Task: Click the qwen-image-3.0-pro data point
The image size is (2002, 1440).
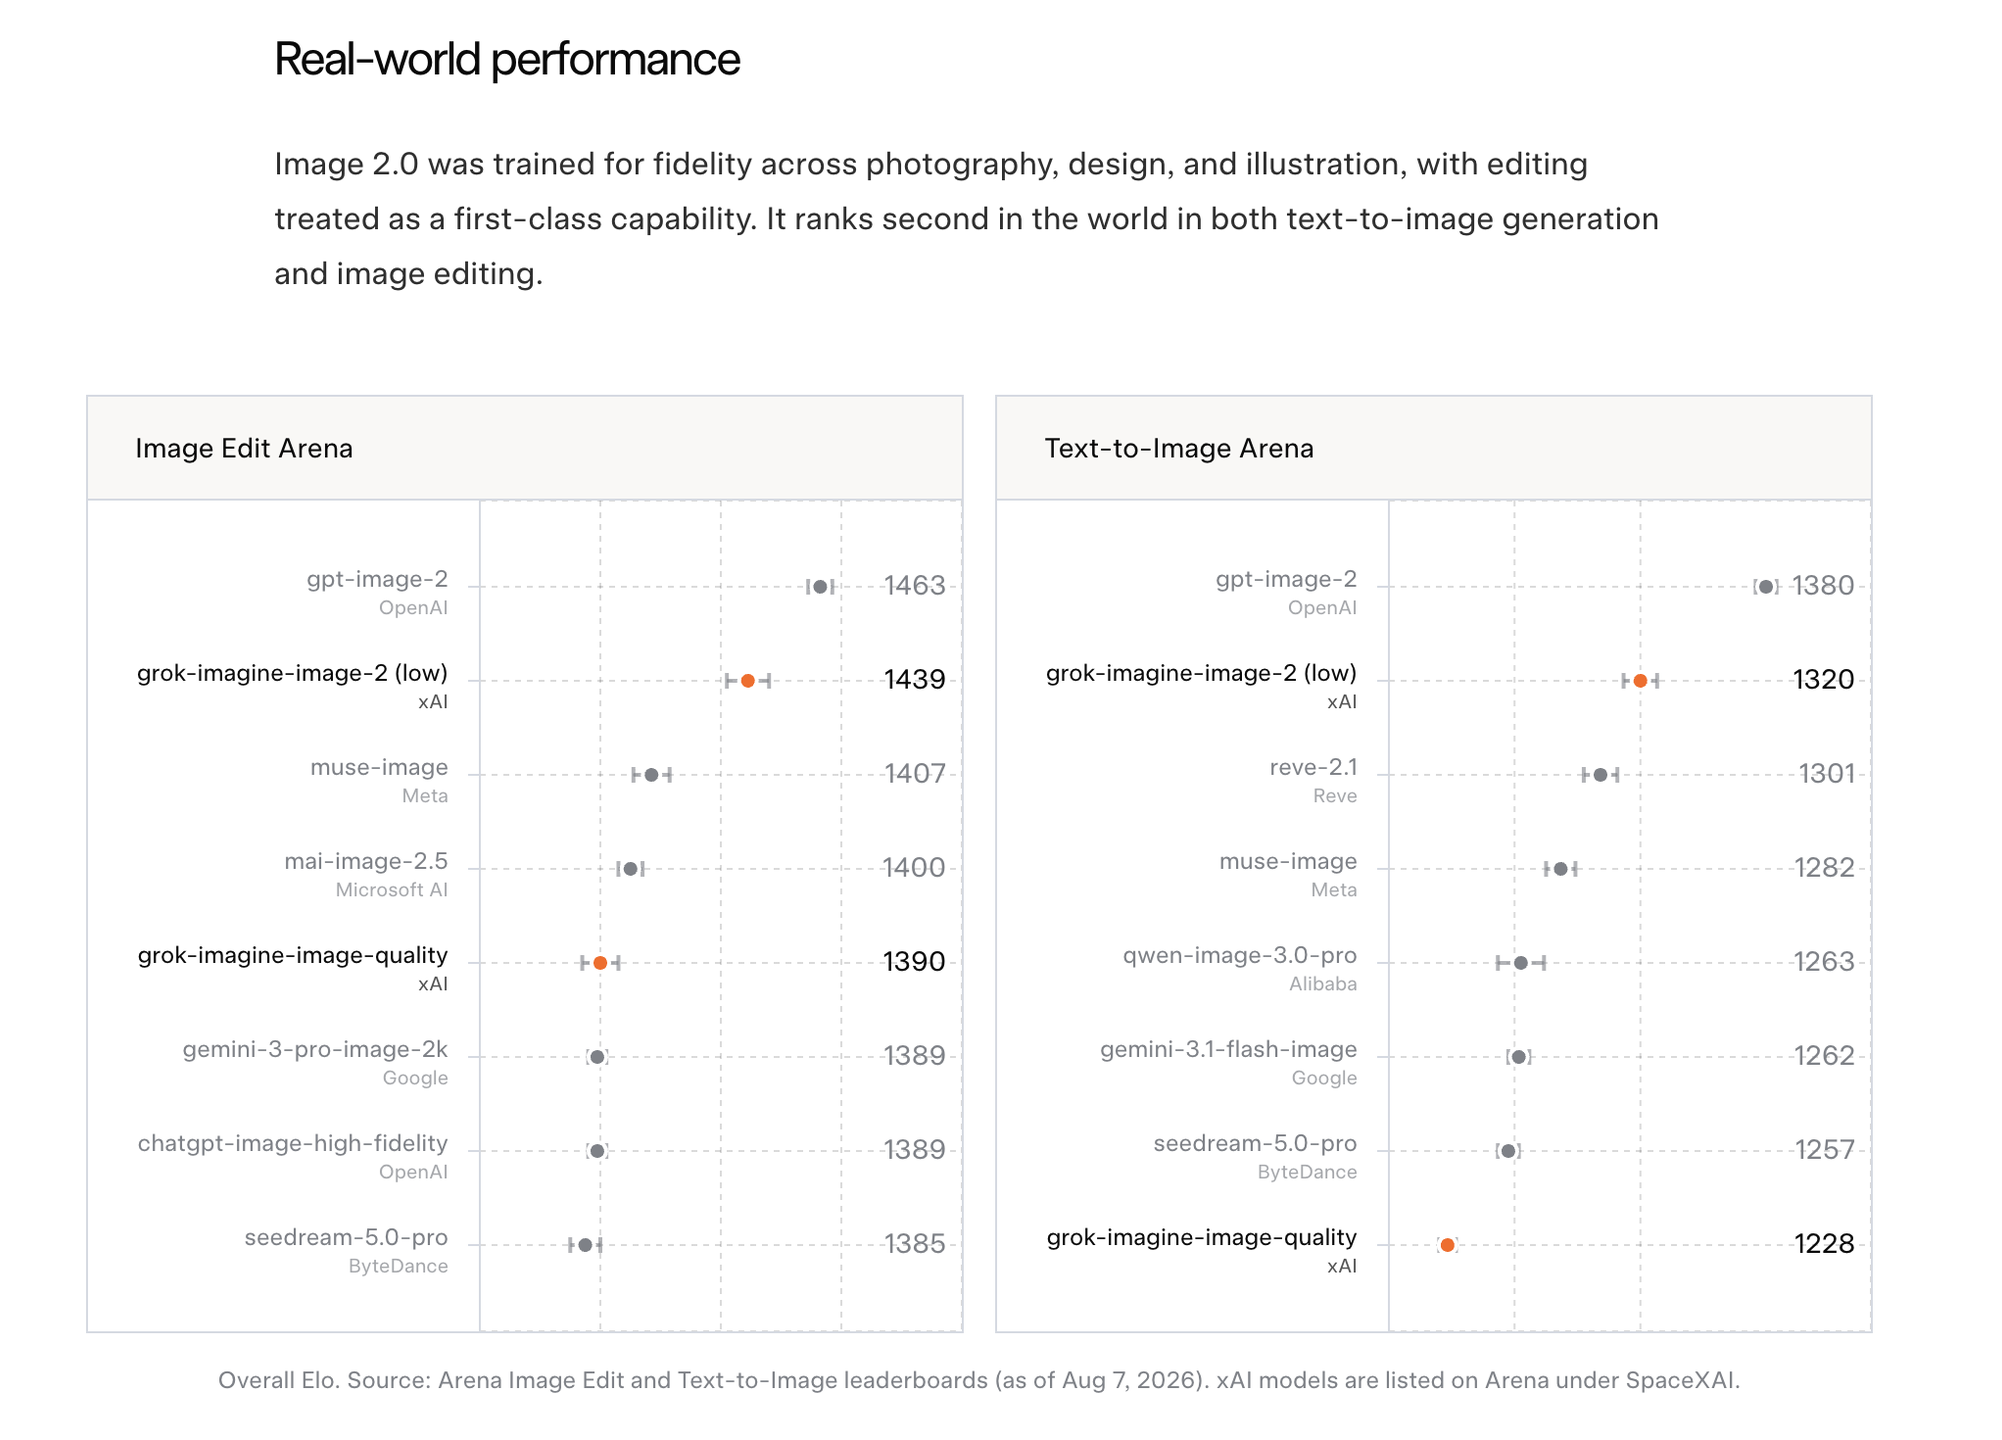Action: tap(1521, 963)
